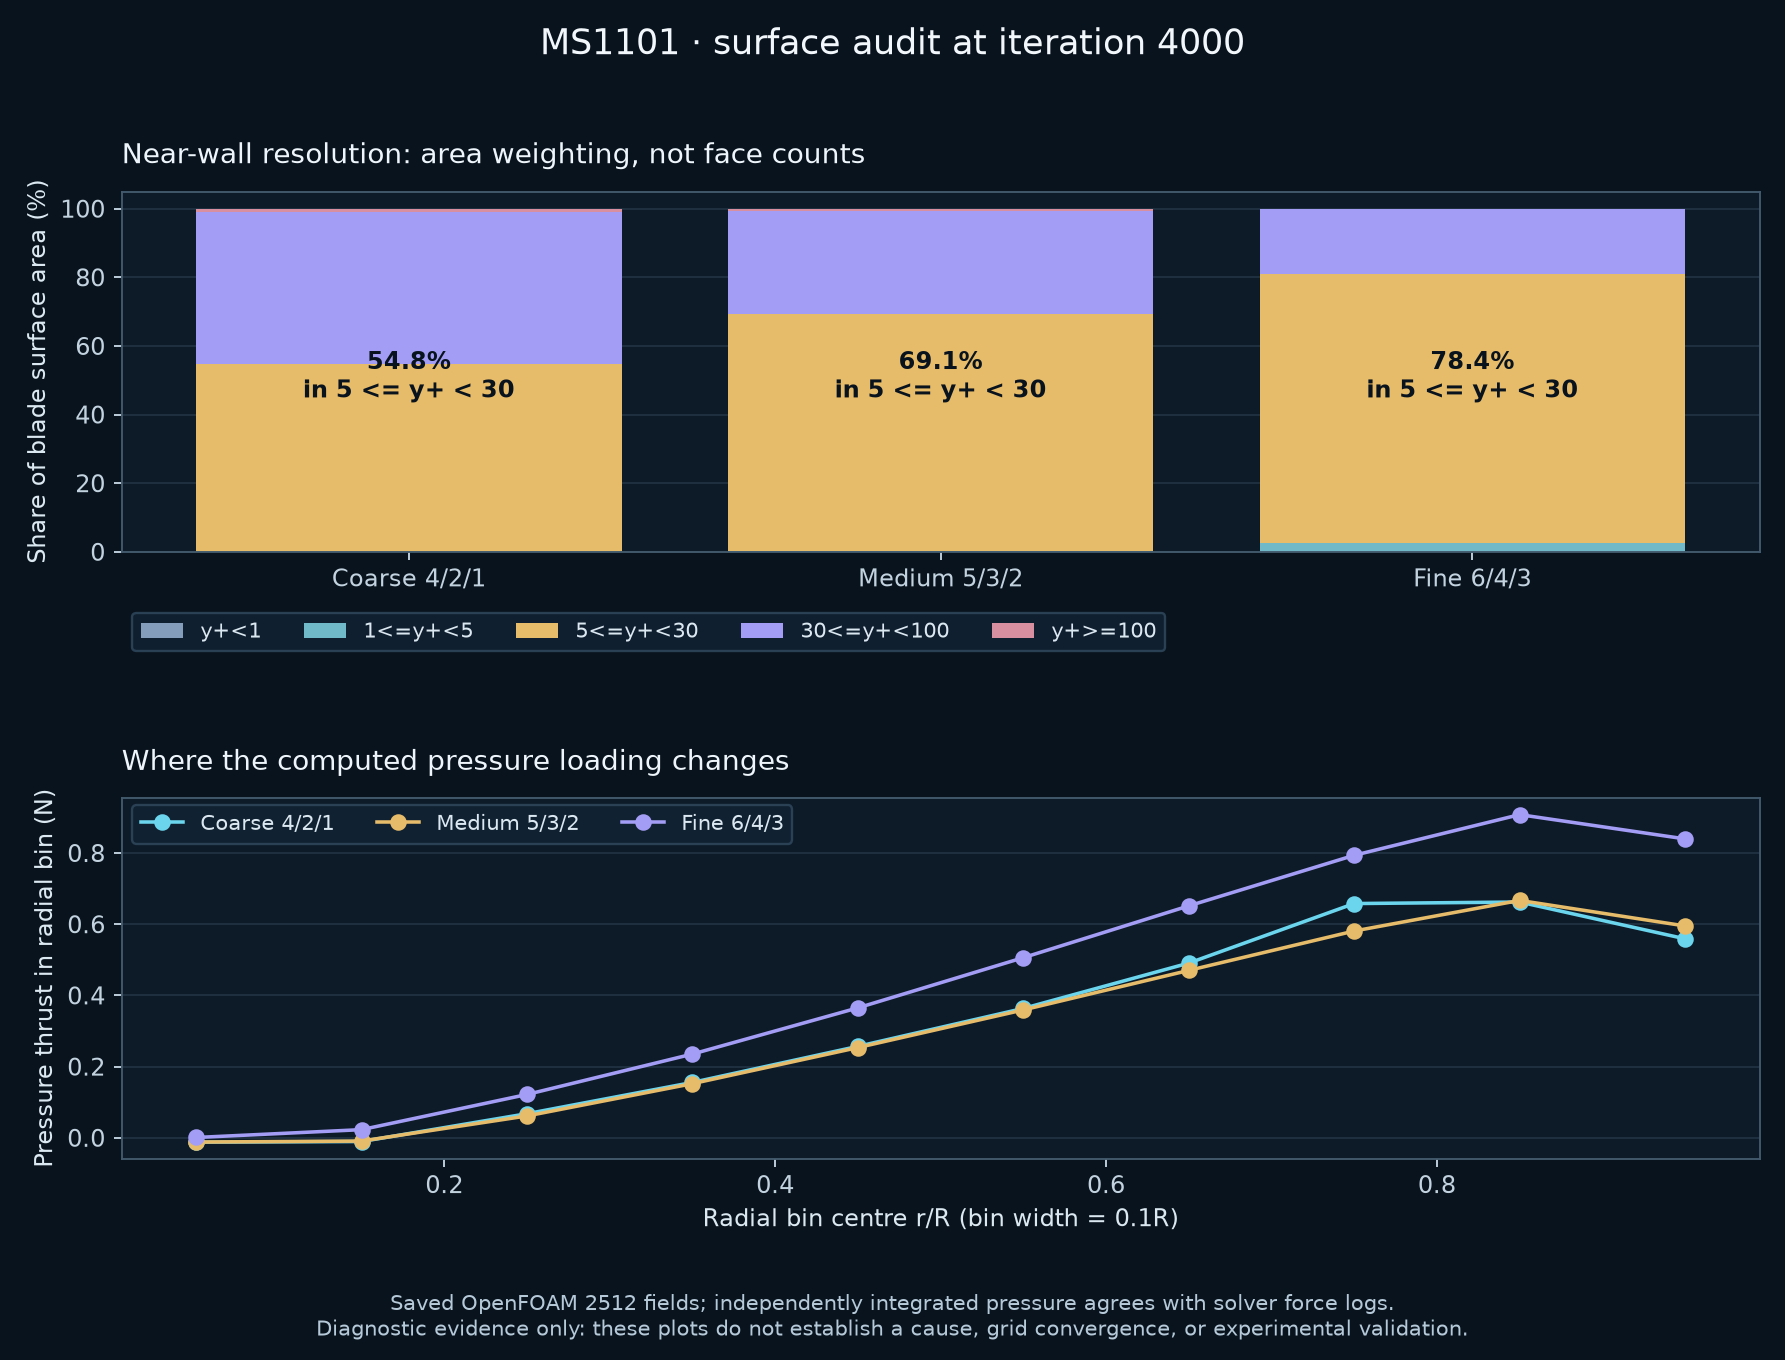Click the chart title MS1101 surface audit
The height and width of the screenshot is (1360, 1785).
point(892,43)
